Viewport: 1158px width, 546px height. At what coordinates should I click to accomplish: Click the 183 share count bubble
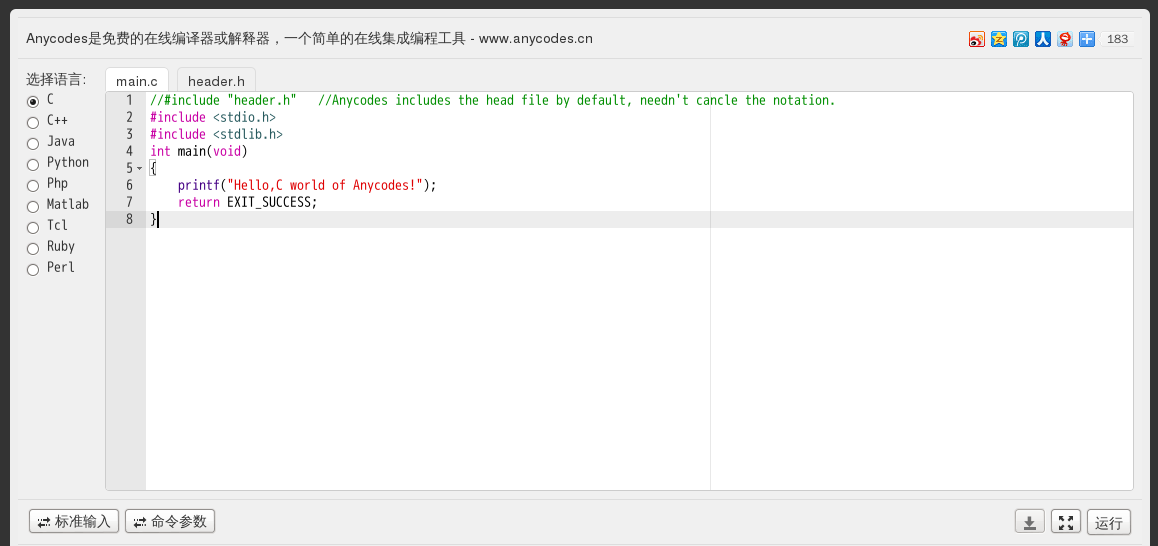coord(1117,39)
